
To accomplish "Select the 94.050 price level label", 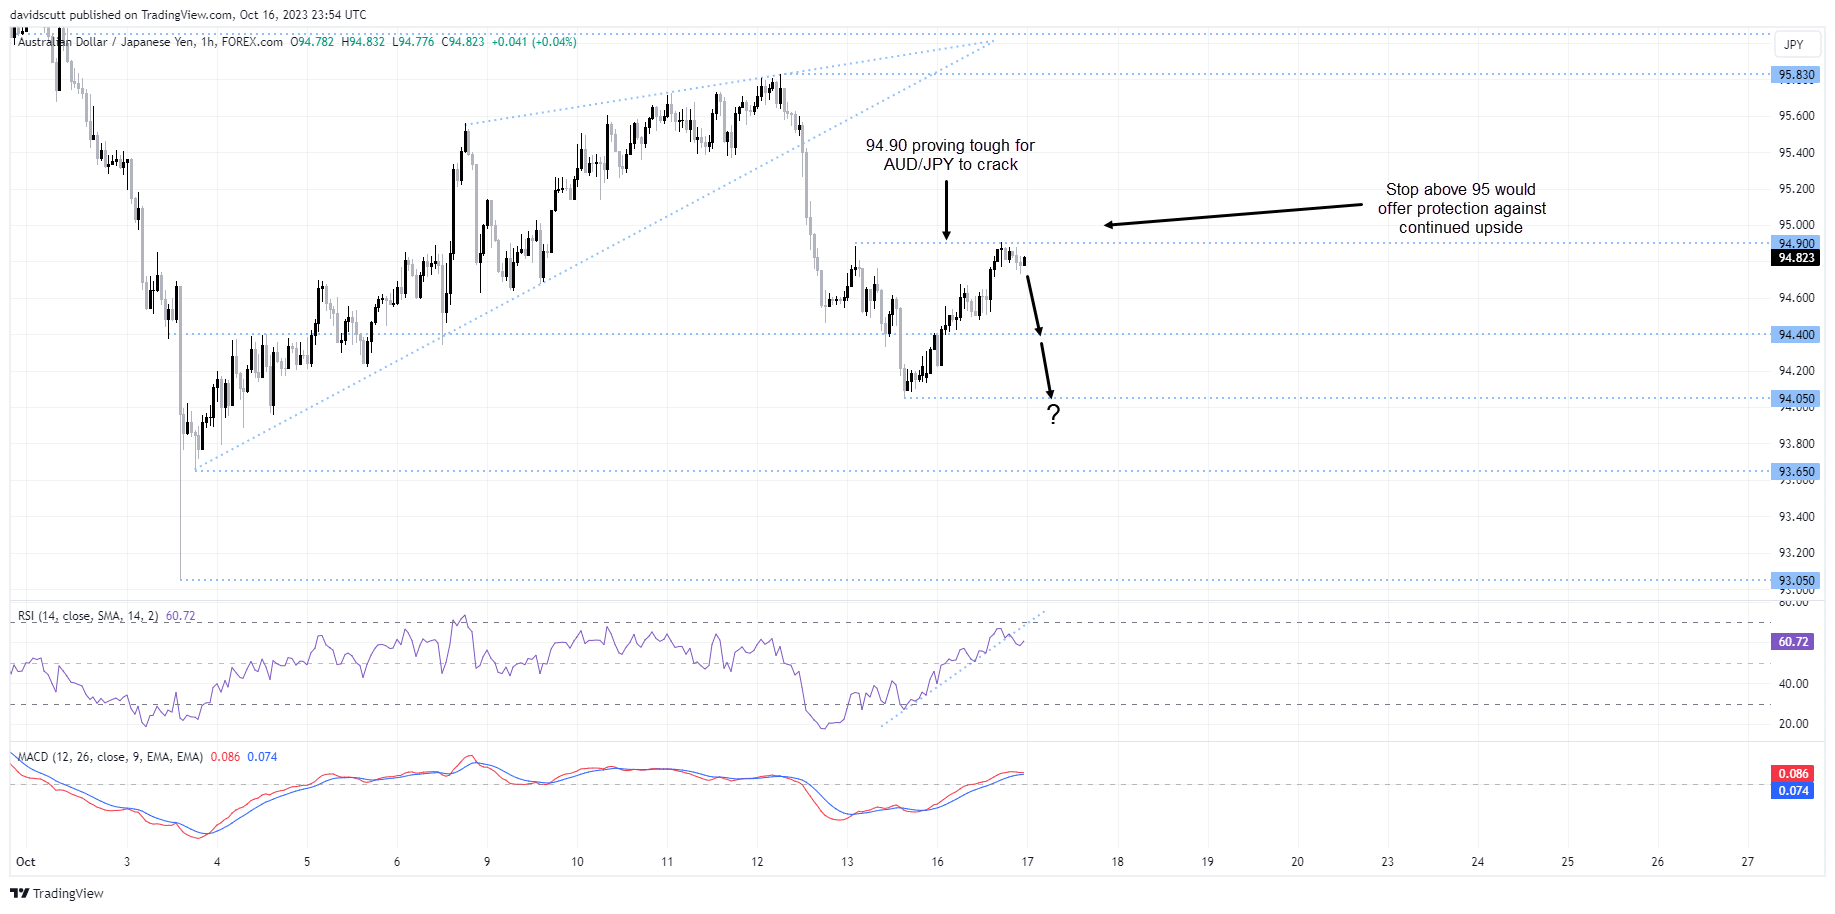I will pos(1795,398).
